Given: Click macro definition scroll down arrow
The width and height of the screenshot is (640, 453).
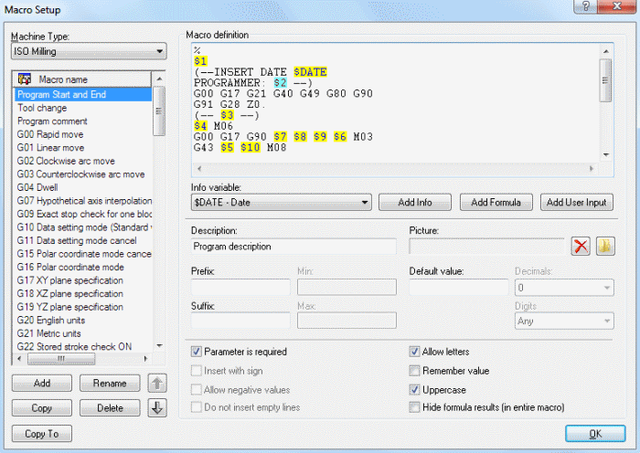Looking at the screenshot, I should (x=606, y=155).
